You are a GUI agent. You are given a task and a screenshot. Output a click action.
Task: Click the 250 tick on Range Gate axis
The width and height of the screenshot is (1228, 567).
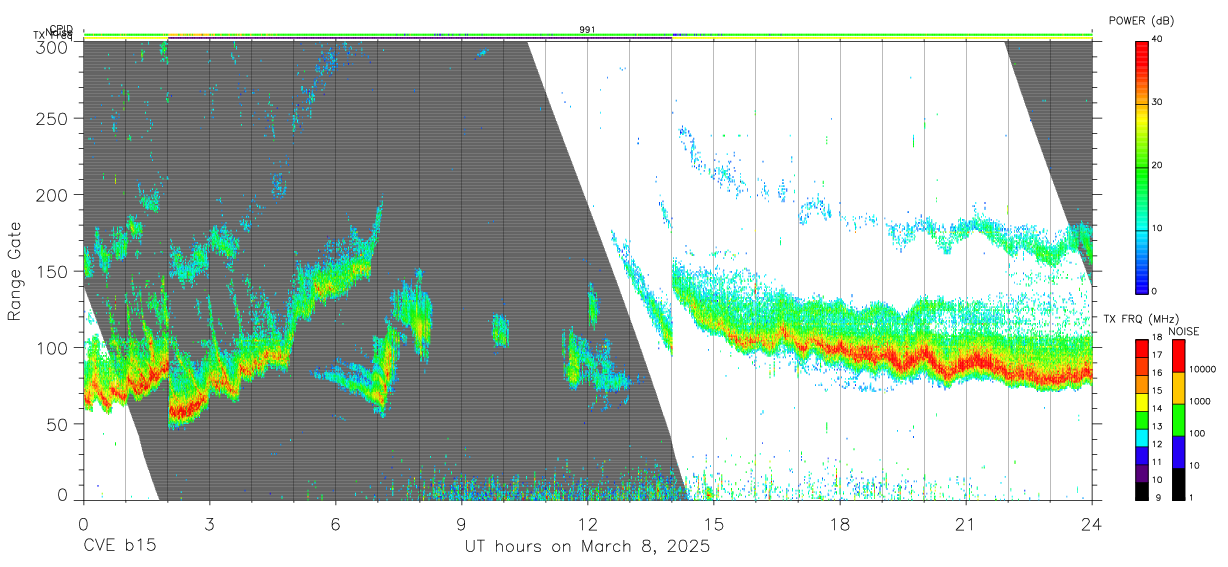click(x=52, y=118)
